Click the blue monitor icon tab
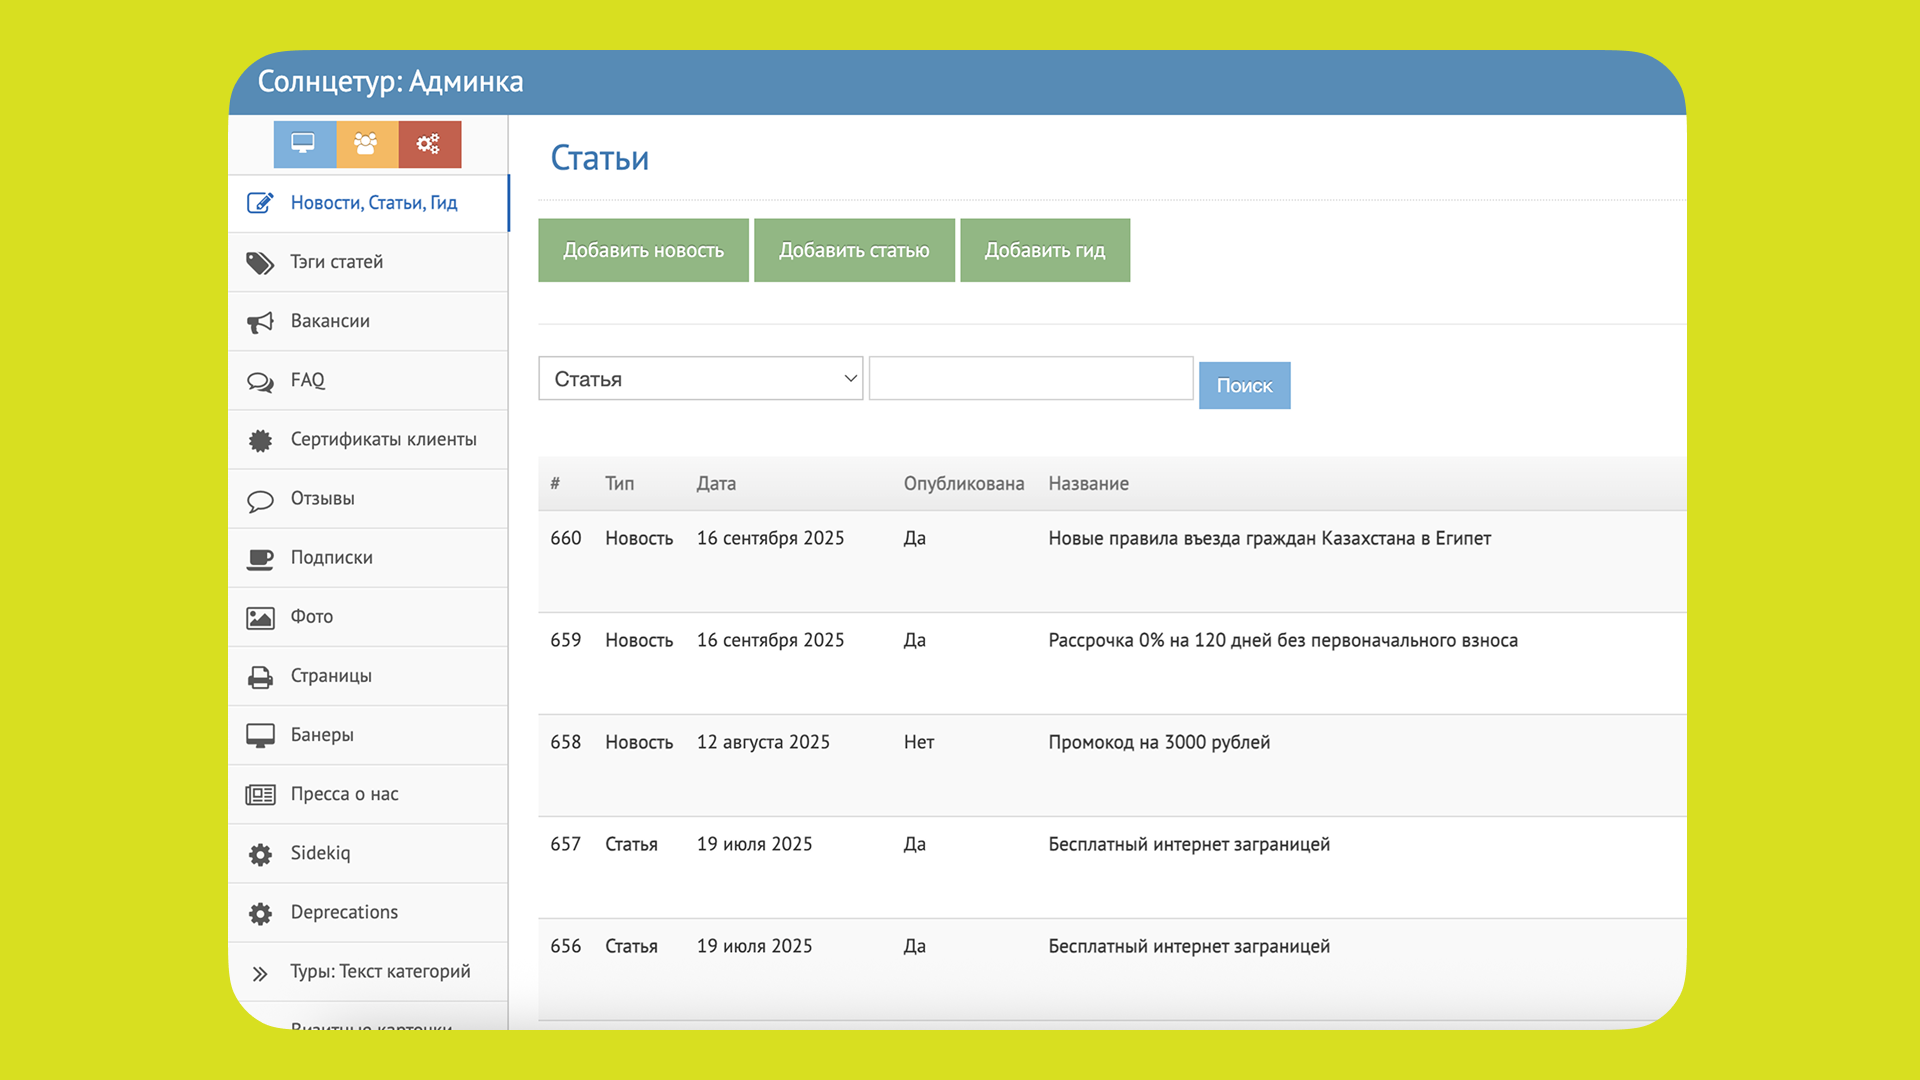Viewport: 1920px width, 1080px height. point(304,144)
